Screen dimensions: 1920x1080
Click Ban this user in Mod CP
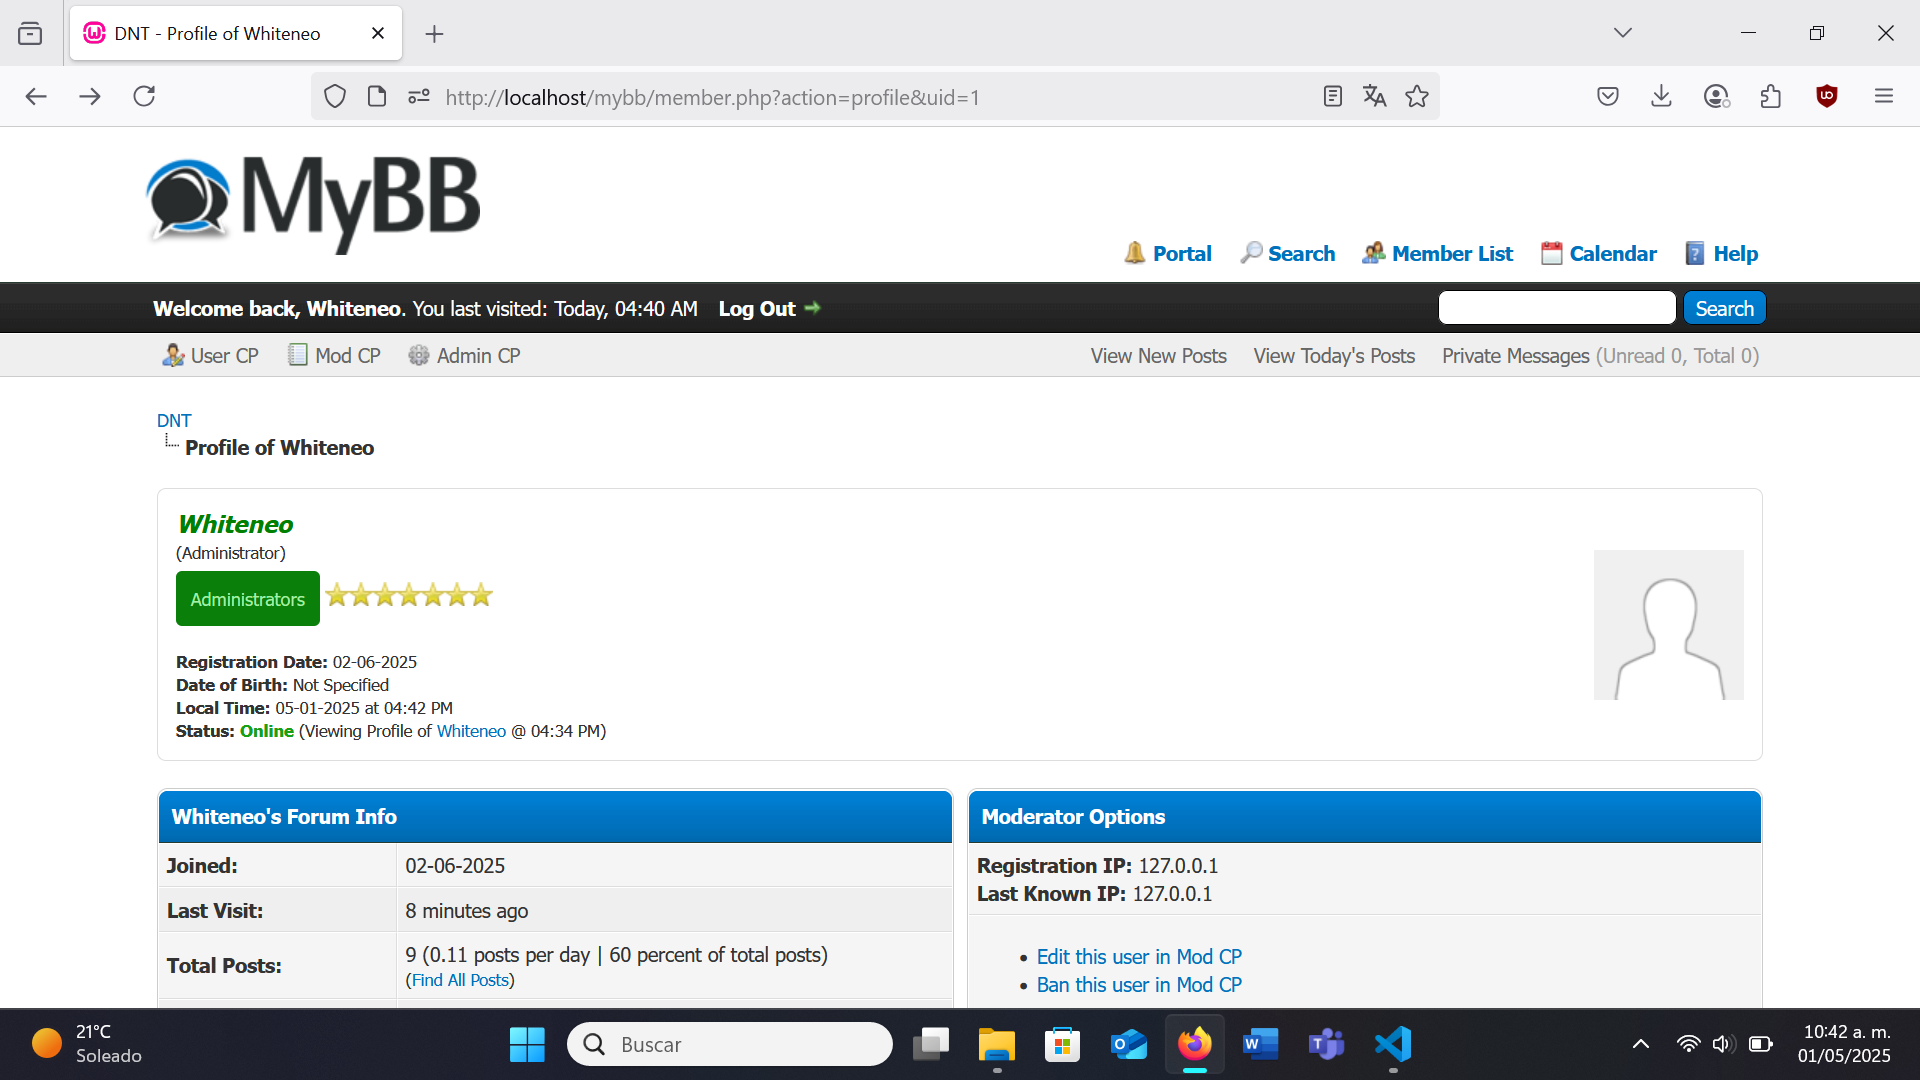coord(1138,985)
